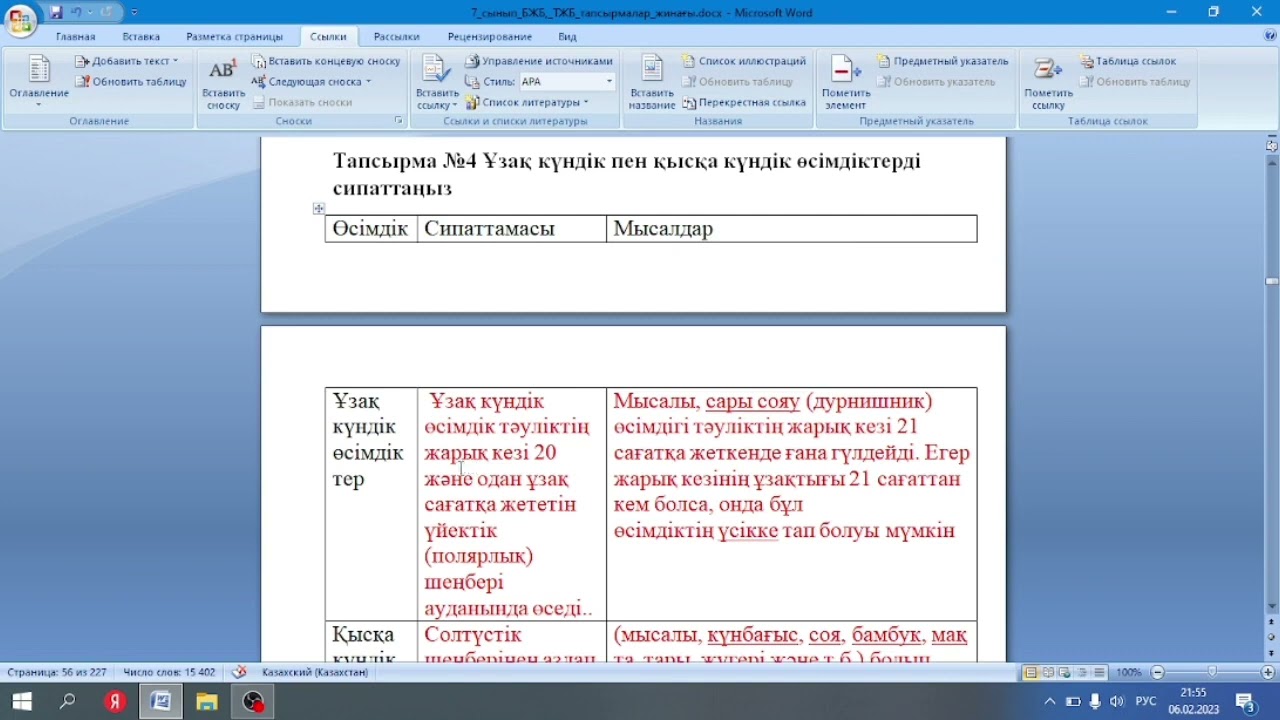1280x720 pixels.
Task: Insert Перекрестная ссылка
Action: coord(744,102)
